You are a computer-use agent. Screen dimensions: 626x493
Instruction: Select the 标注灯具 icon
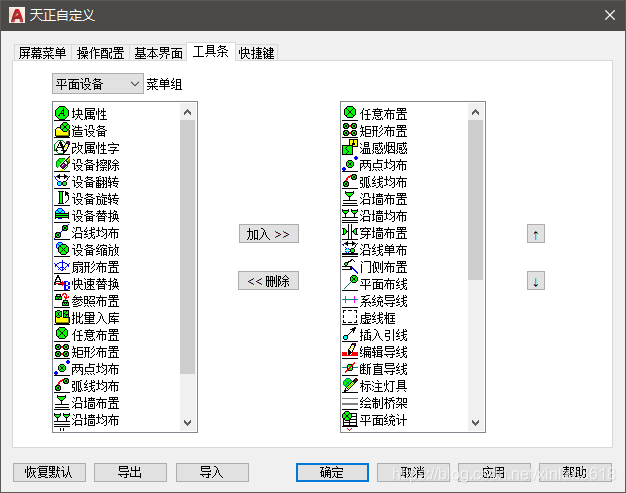350,386
